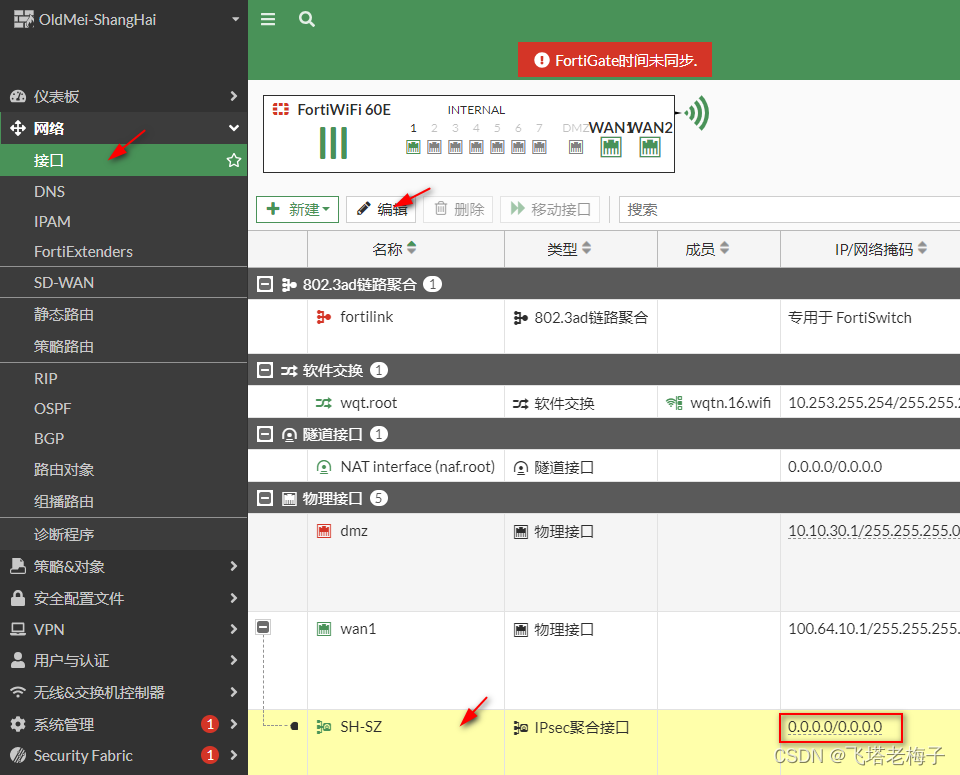Image resolution: width=960 pixels, height=775 pixels.
Task: Collapse wan1 child interfaces
Action: (263, 627)
